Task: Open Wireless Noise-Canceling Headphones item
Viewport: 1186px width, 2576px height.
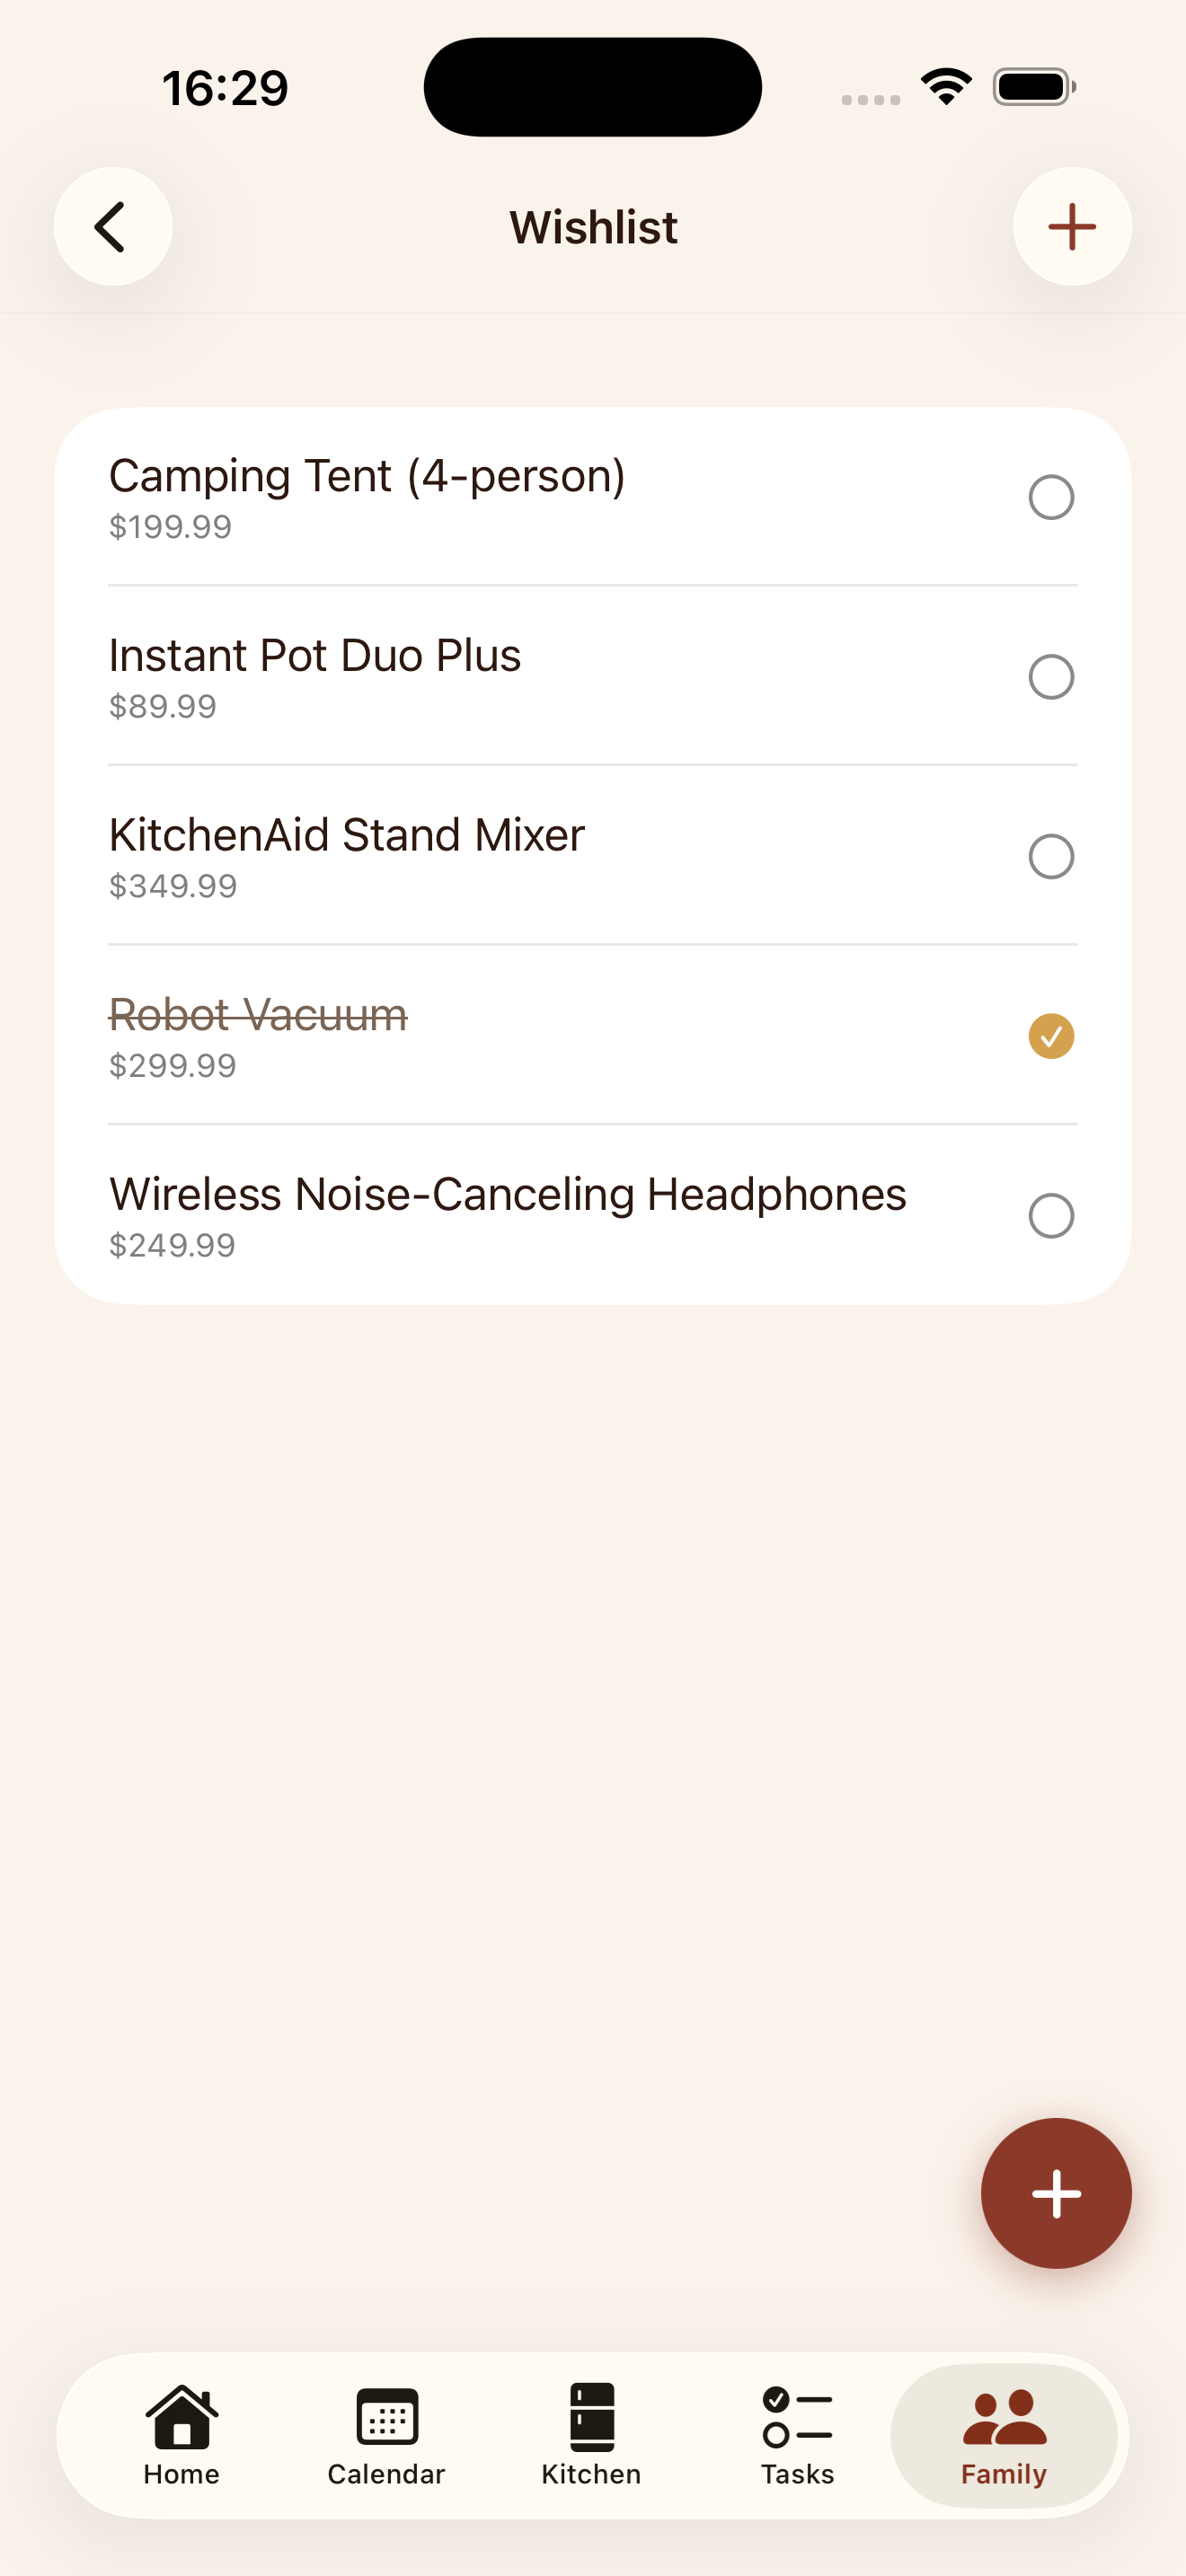Action: [507, 1195]
